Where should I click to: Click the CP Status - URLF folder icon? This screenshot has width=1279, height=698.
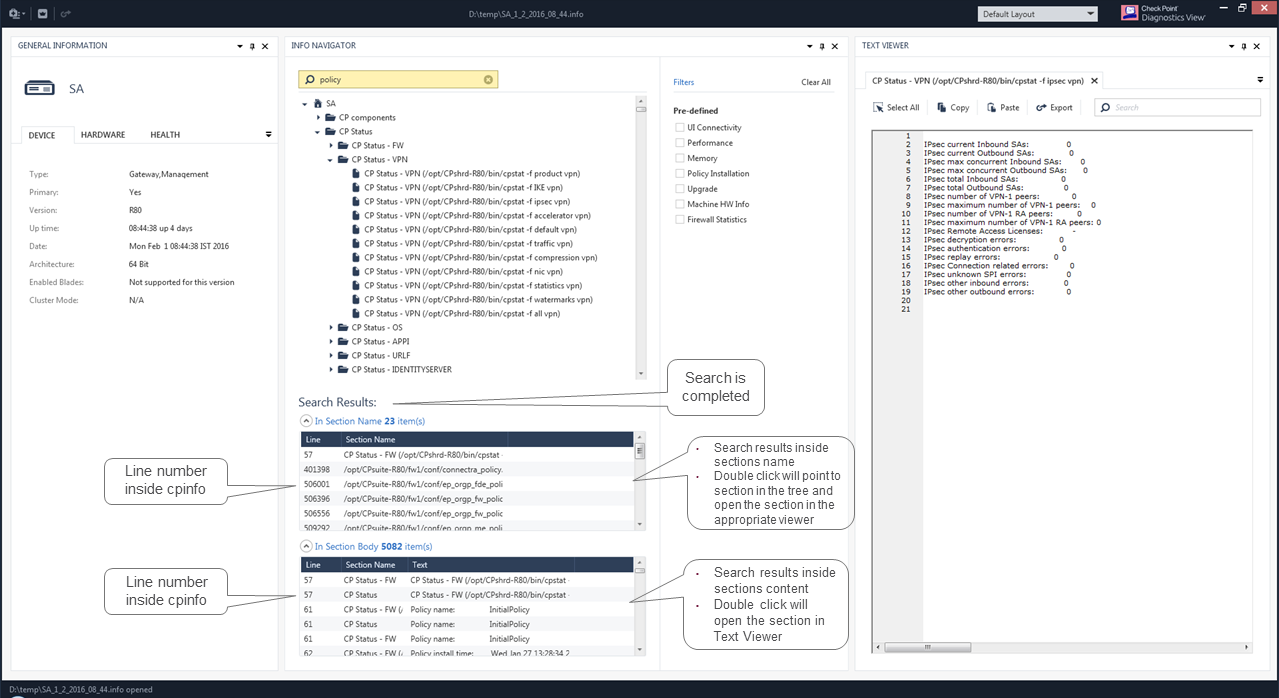click(343, 356)
